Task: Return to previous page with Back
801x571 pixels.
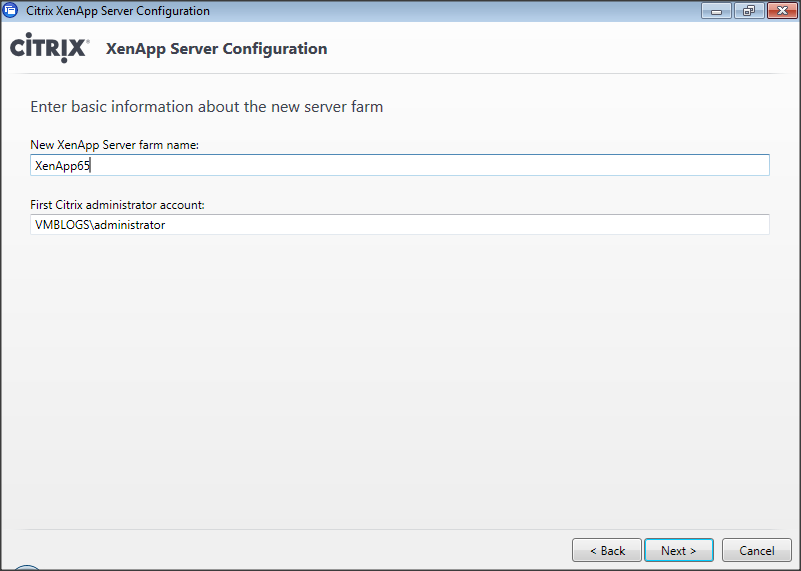Action: 606,550
